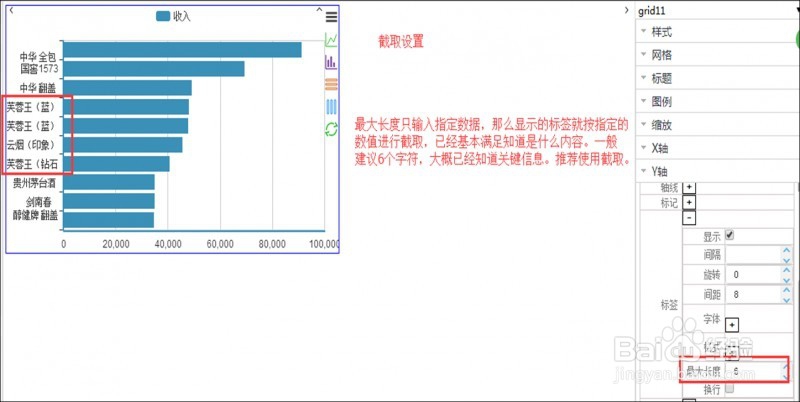Expand the X轴 section
Image resolution: width=800 pixels, height=402 pixels.
pos(717,148)
